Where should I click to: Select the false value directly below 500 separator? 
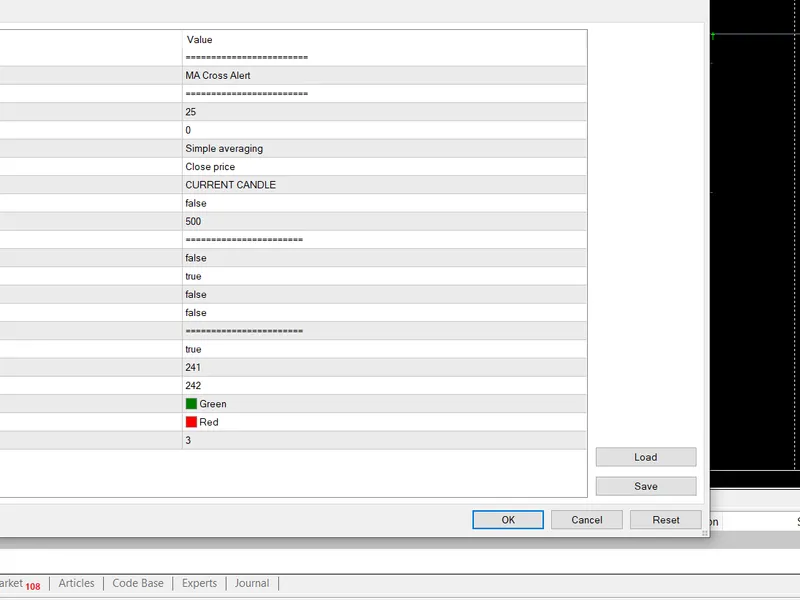pyautogui.click(x=384, y=258)
